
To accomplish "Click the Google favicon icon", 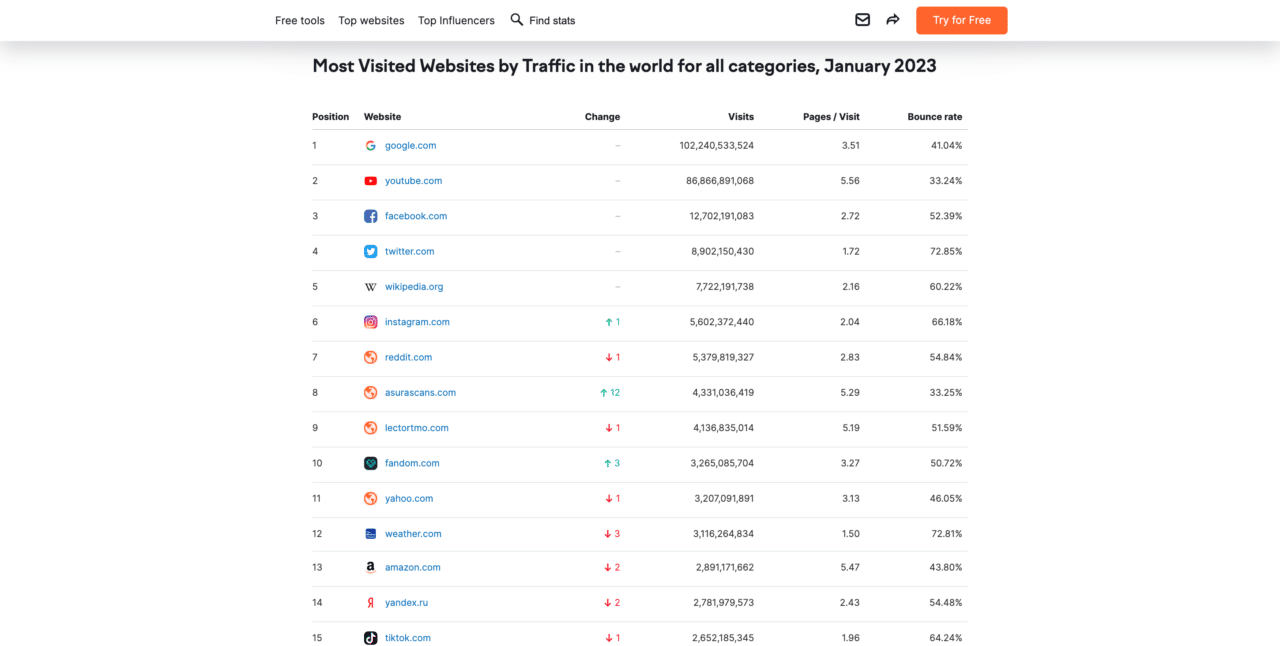I will pos(370,145).
